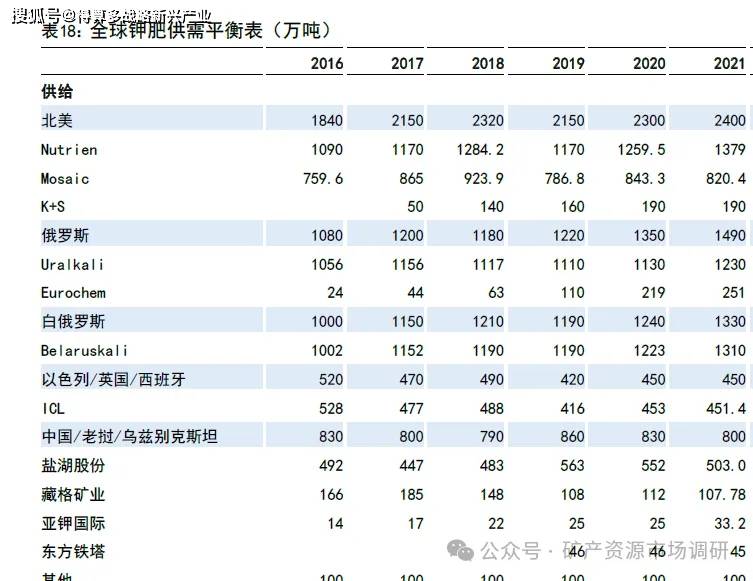
Task: Click the 供给 section heading
Action: coord(57,91)
